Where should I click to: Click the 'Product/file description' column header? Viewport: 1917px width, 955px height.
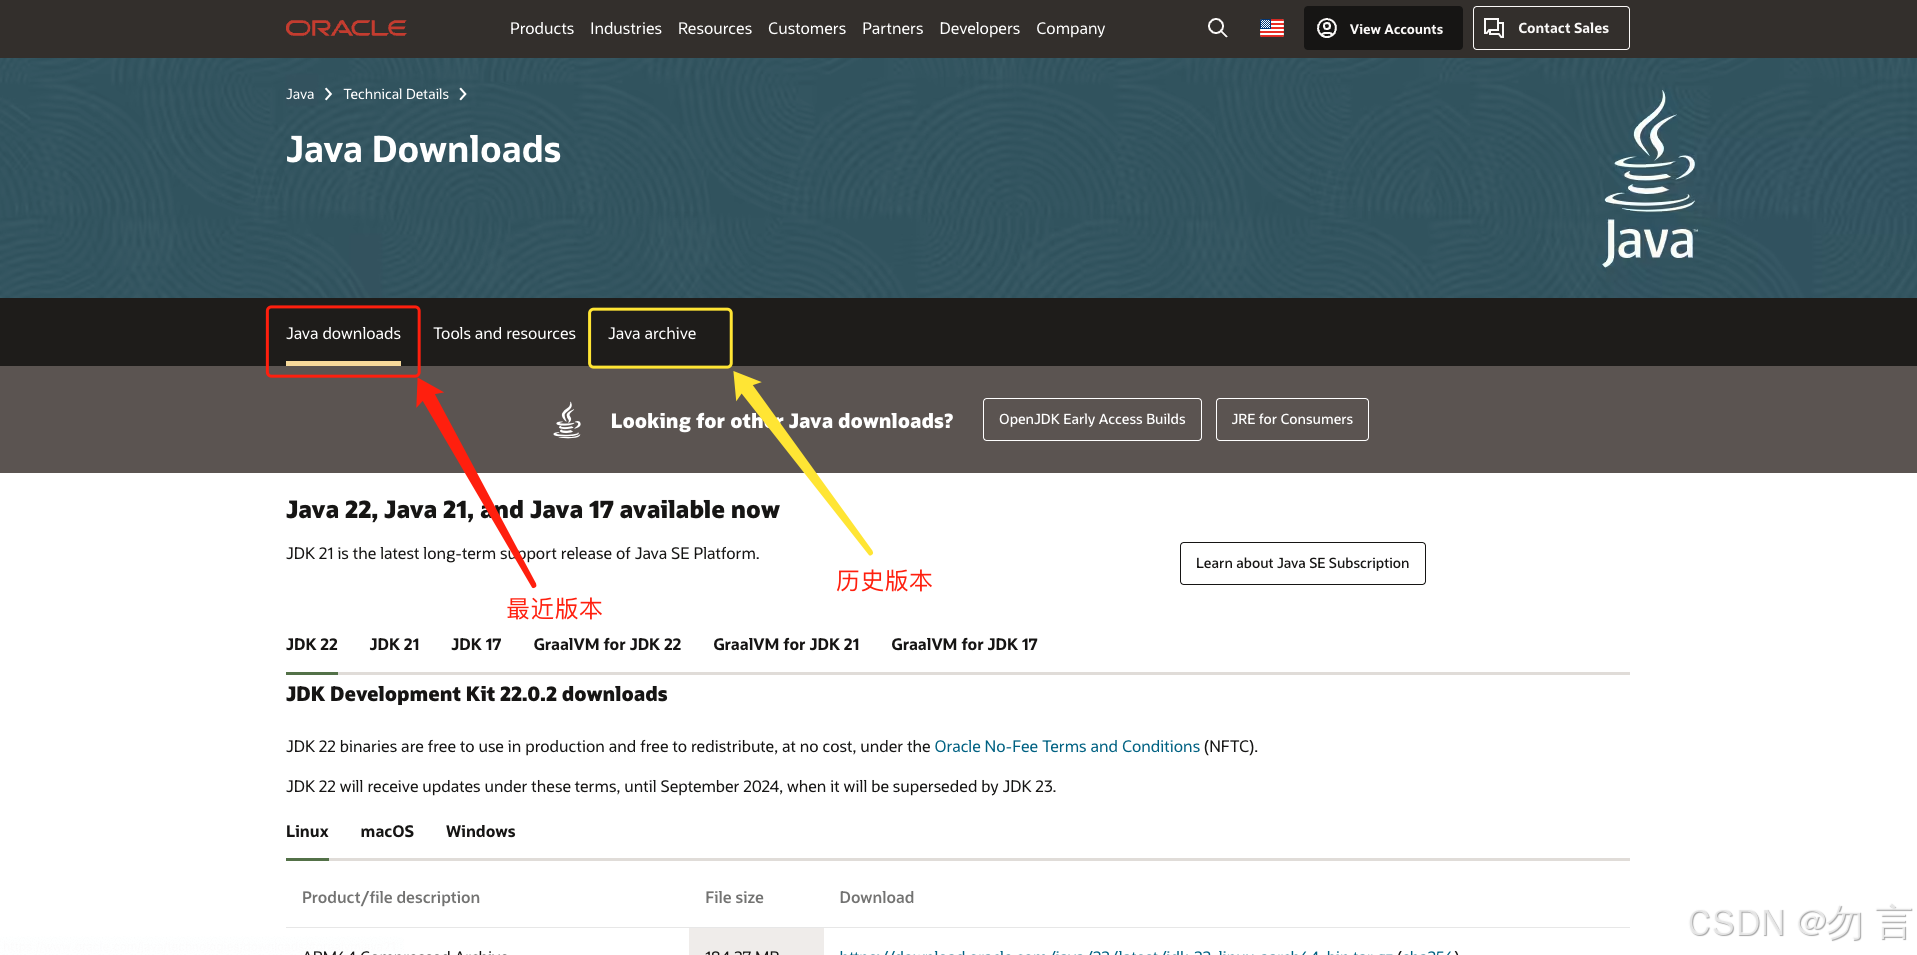391,898
